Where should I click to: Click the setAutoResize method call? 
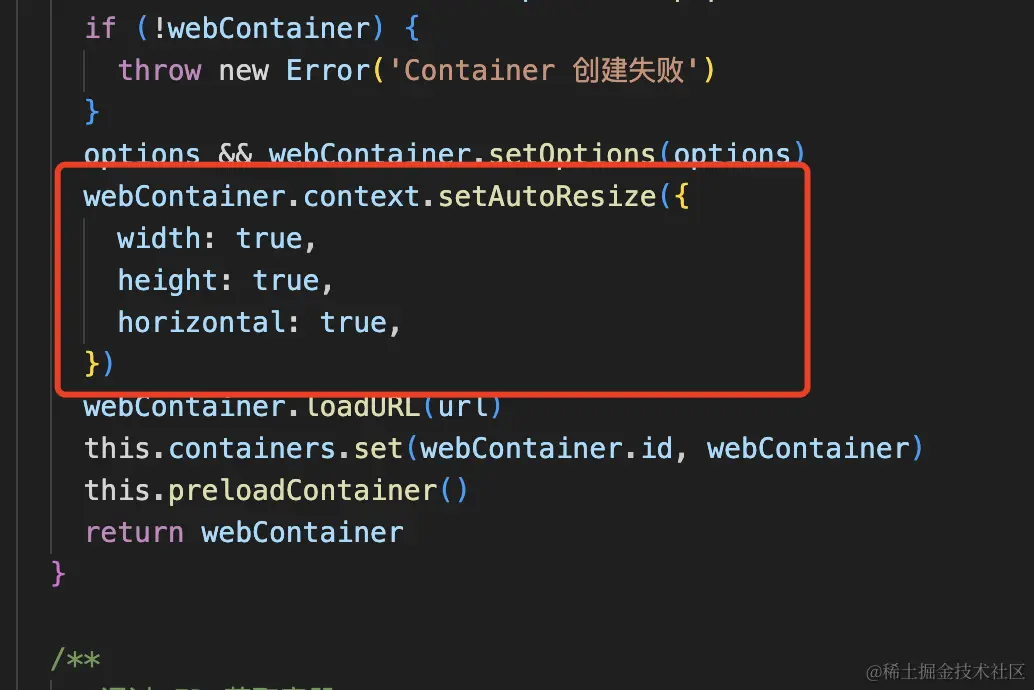pos(547,197)
